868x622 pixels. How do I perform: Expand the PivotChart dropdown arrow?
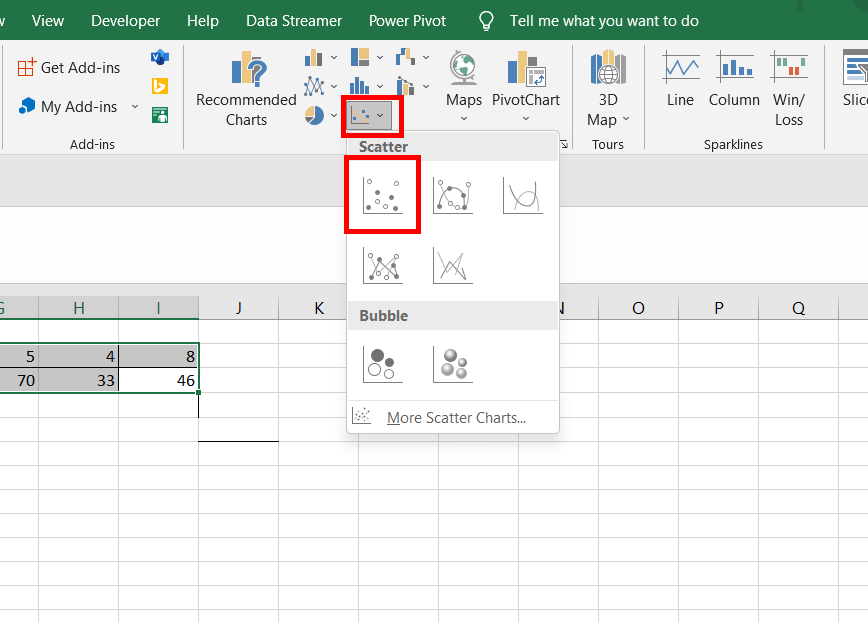526,118
